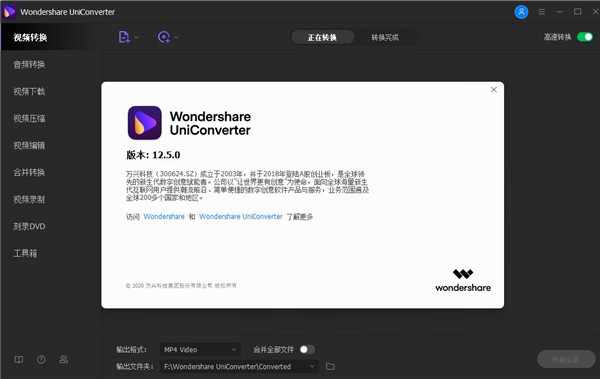Select 视频转换 in the sidebar
Image resolution: width=600 pixels, height=379 pixels.
pyautogui.click(x=51, y=37)
